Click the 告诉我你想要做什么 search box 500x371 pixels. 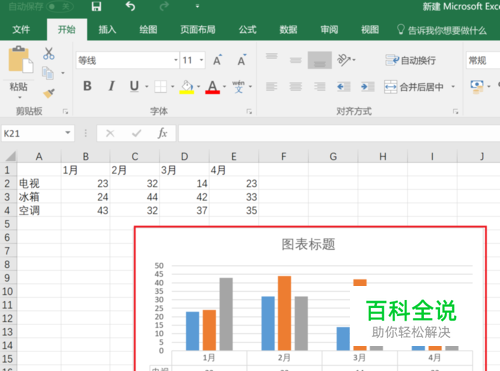(x=442, y=30)
